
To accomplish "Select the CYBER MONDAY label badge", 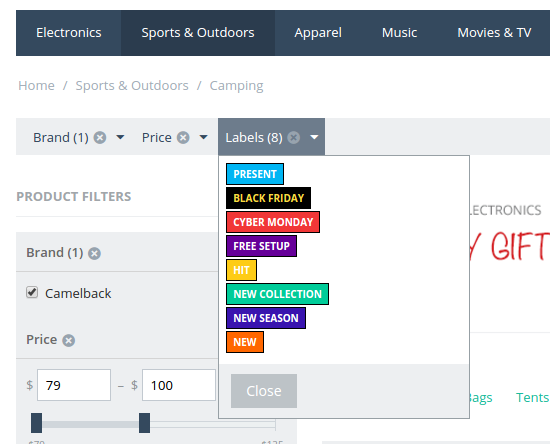I will [x=273, y=222].
